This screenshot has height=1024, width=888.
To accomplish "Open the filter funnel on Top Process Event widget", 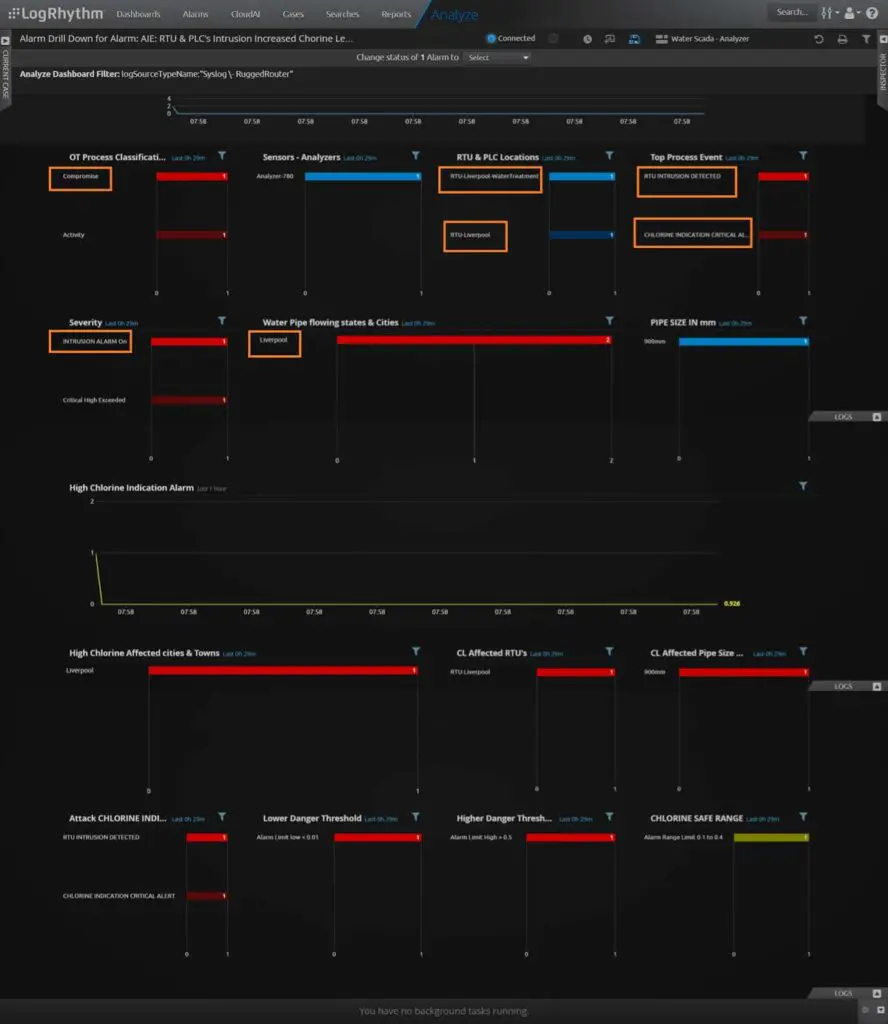I will (801, 157).
